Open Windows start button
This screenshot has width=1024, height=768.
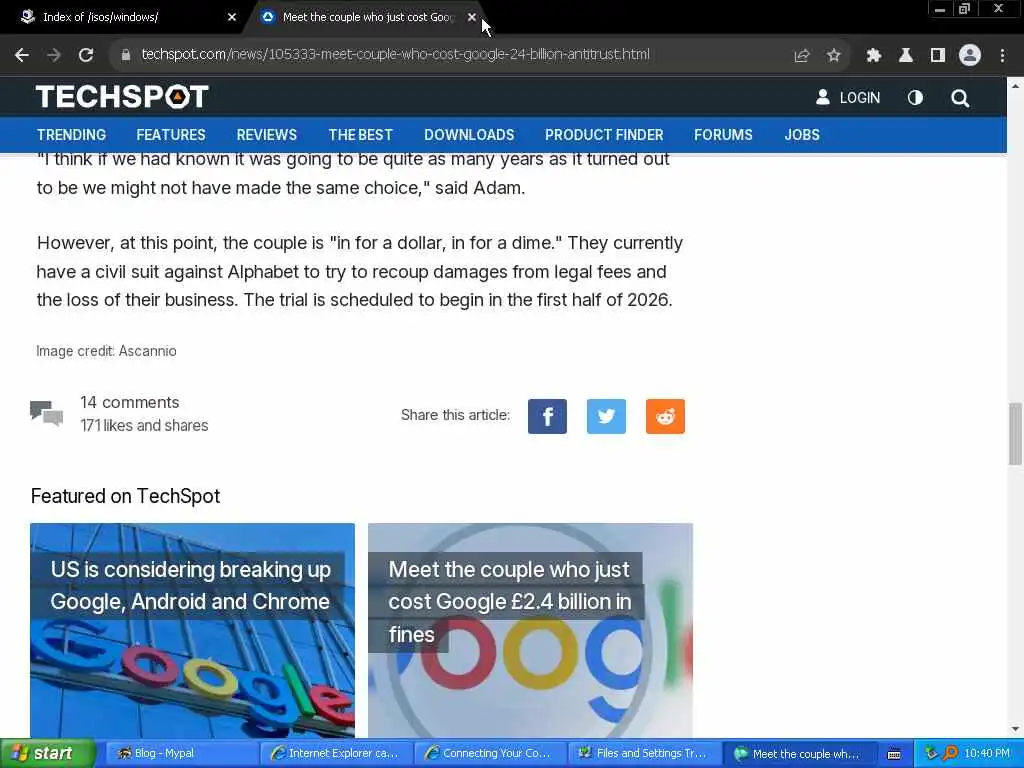click(x=48, y=753)
